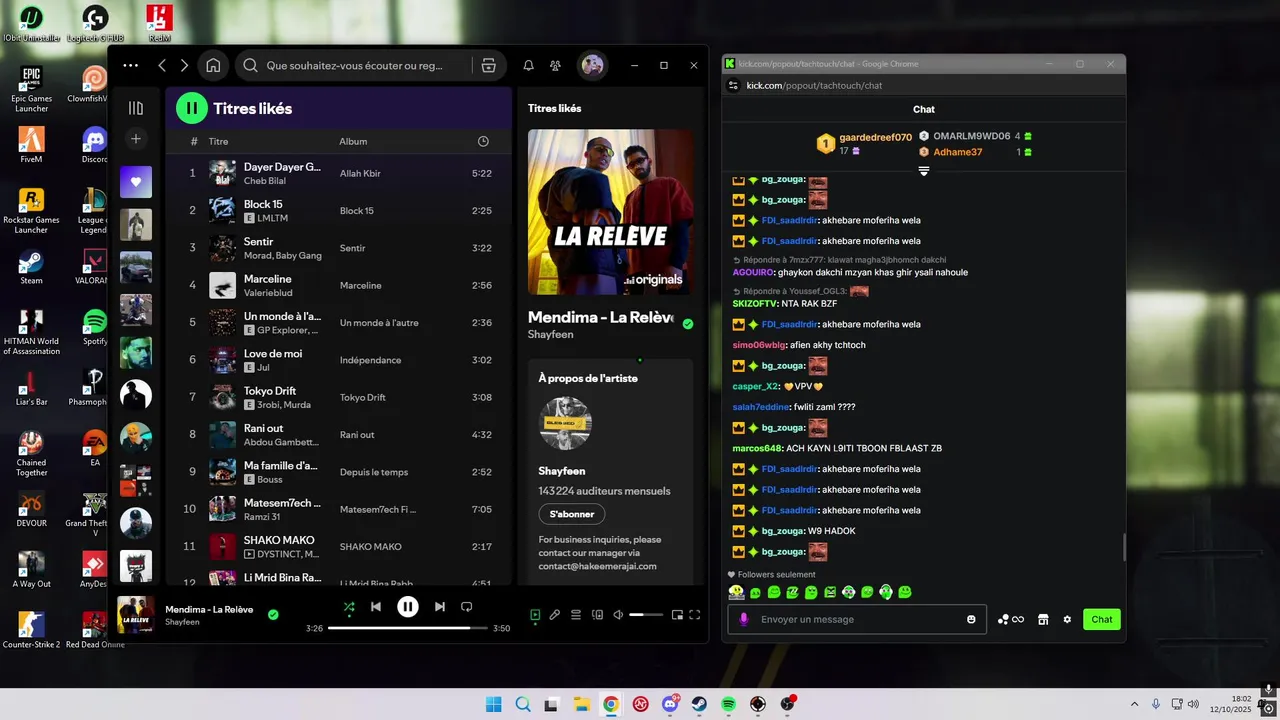
Task: Open the channel points infinity icon
Action: tap(1011, 619)
